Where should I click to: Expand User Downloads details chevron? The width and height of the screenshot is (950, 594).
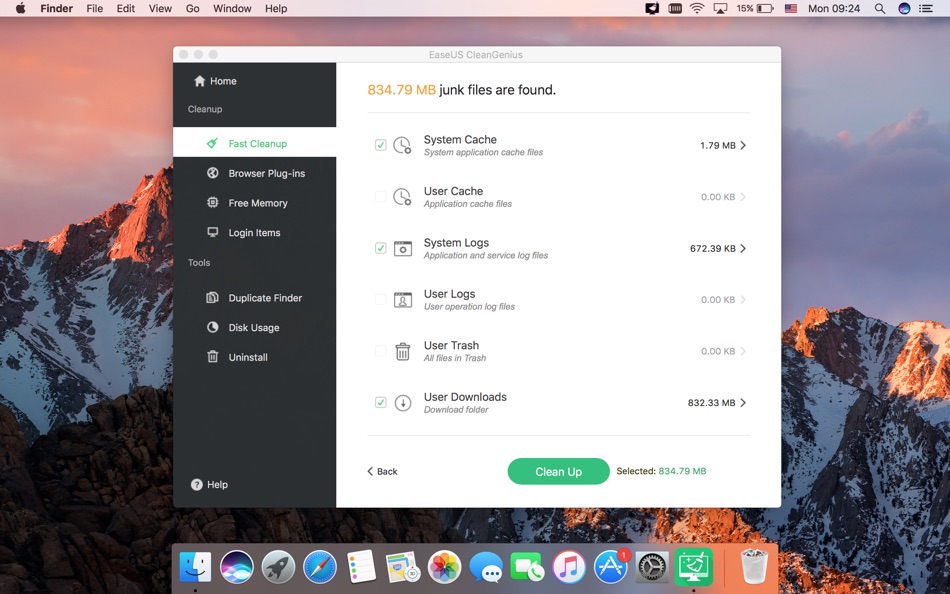tap(743, 402)
